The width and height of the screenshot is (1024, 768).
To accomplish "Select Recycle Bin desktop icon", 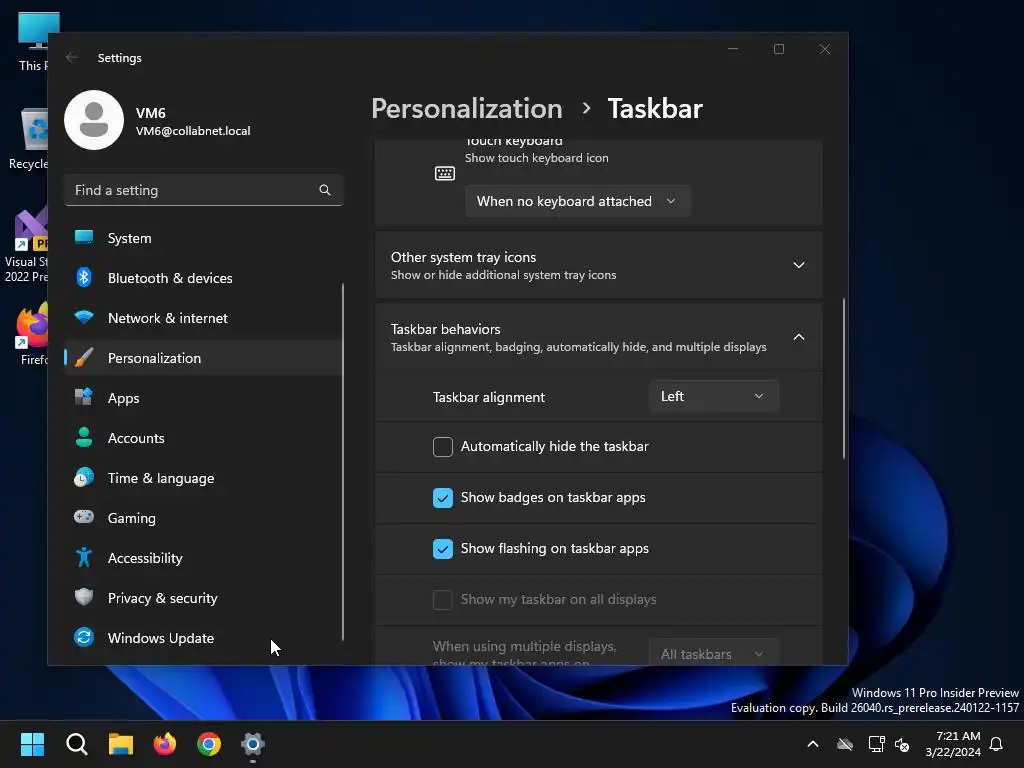I will click(28, 139).
